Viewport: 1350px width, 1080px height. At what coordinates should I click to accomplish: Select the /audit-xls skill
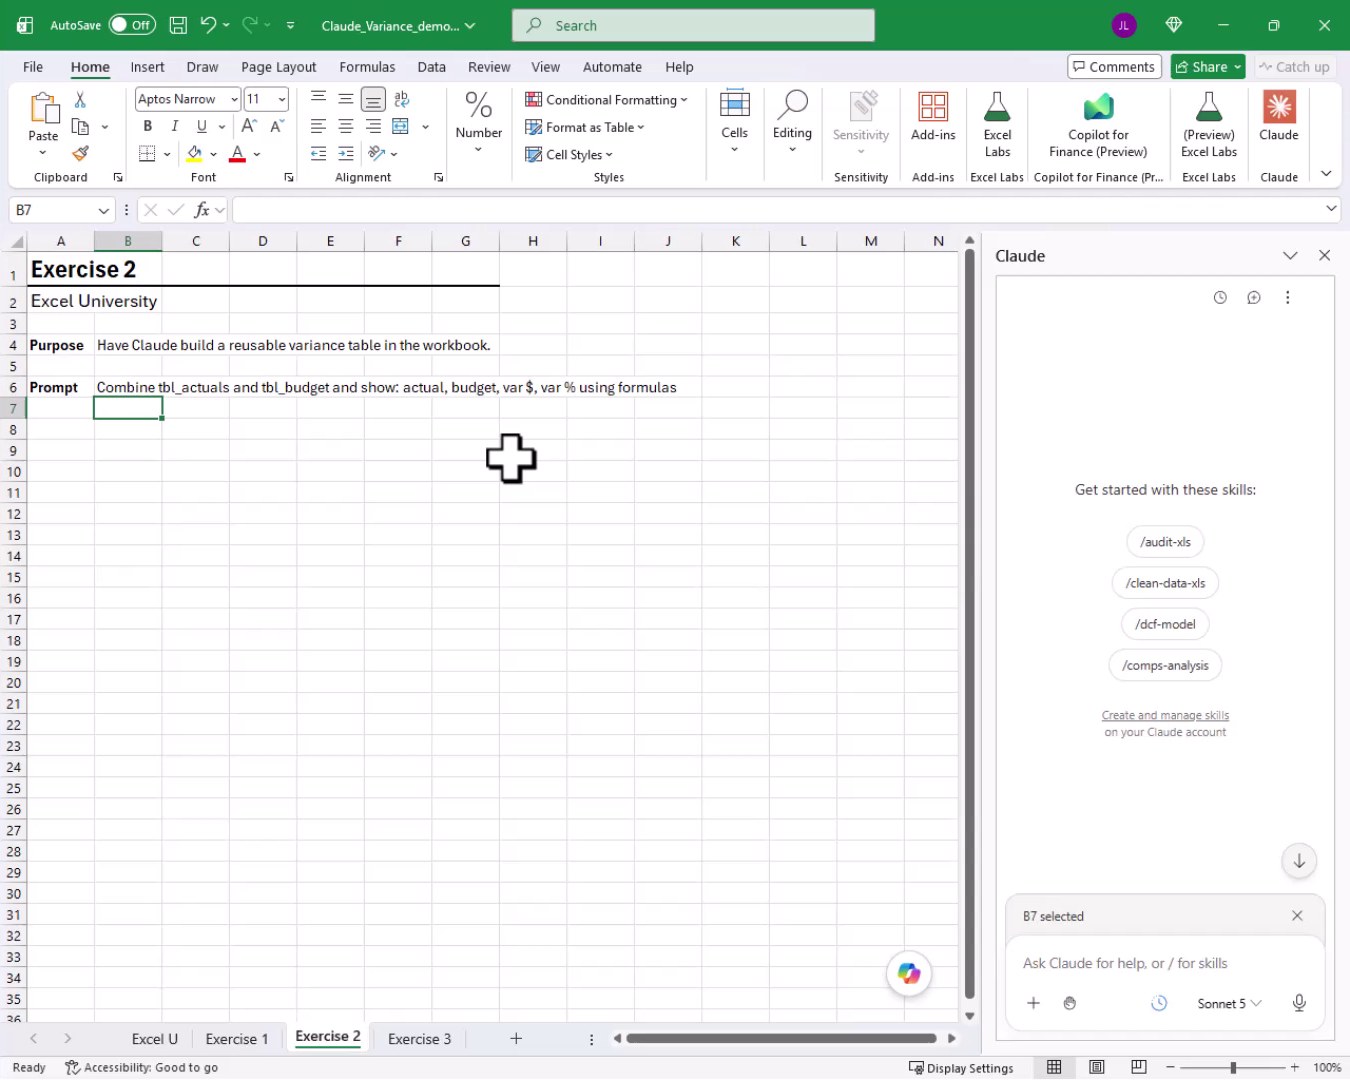[x=1165, y=542]
